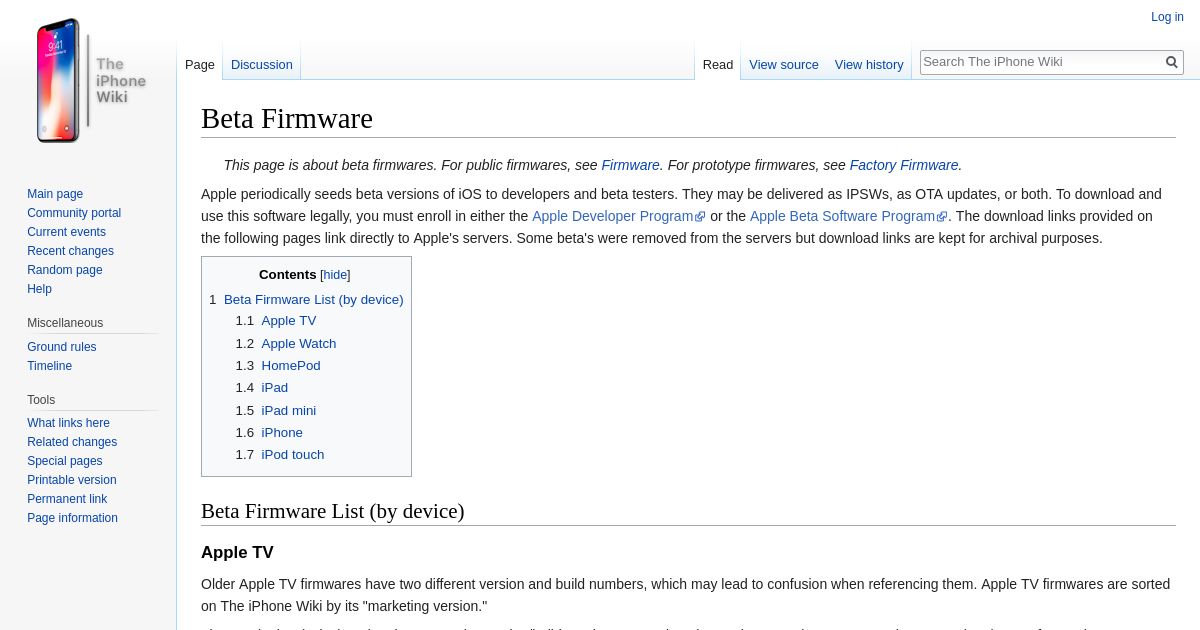Open Help sidebar link
Image resolution: width=1200 pixels, height=630 pixels.
(x=39, y=289)
